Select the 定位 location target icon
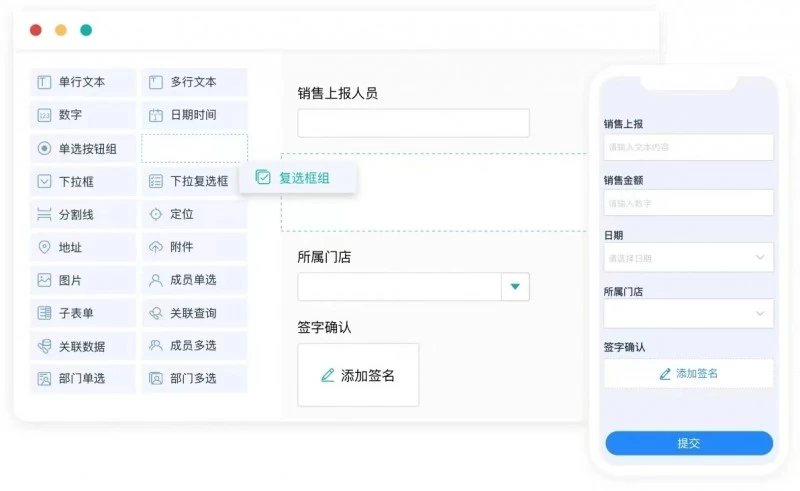Screen dimensions: 800x491 point(155,214)
